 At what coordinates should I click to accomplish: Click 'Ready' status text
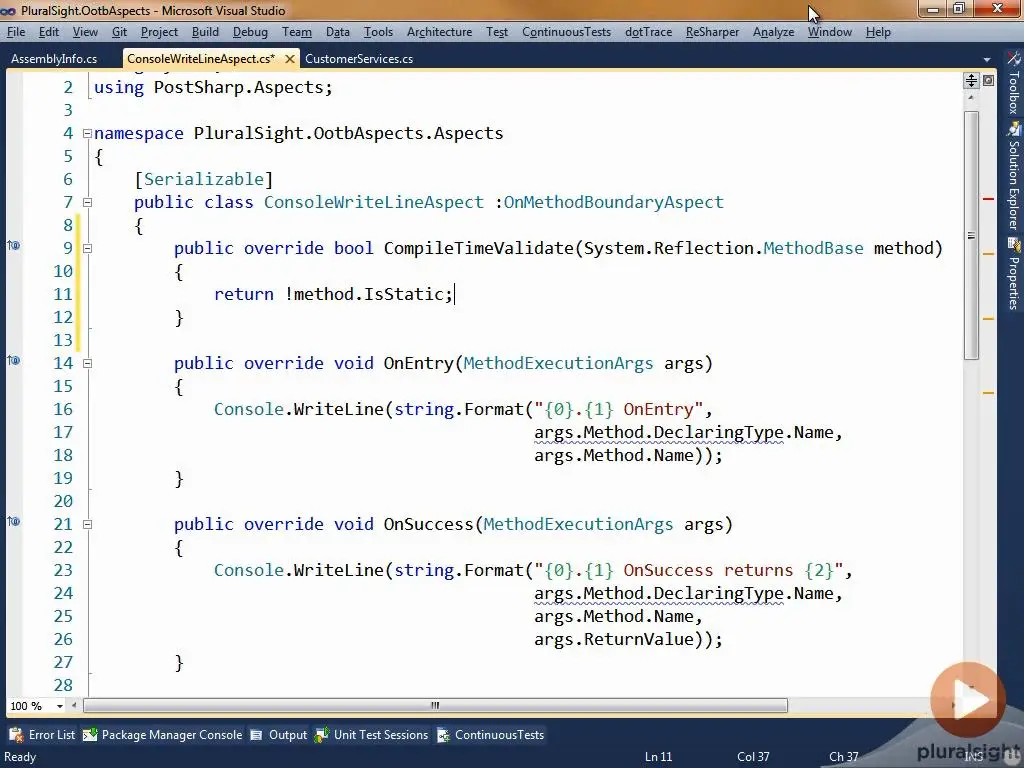tap(20, 757)
